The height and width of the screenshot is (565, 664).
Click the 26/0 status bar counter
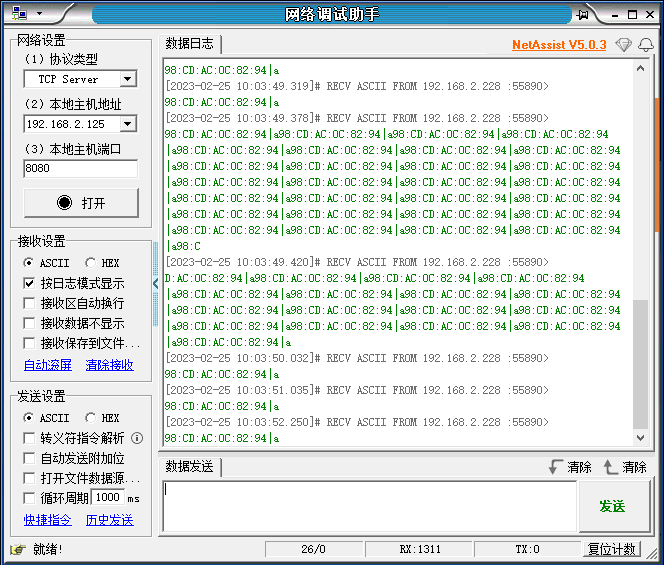[314, 549]
